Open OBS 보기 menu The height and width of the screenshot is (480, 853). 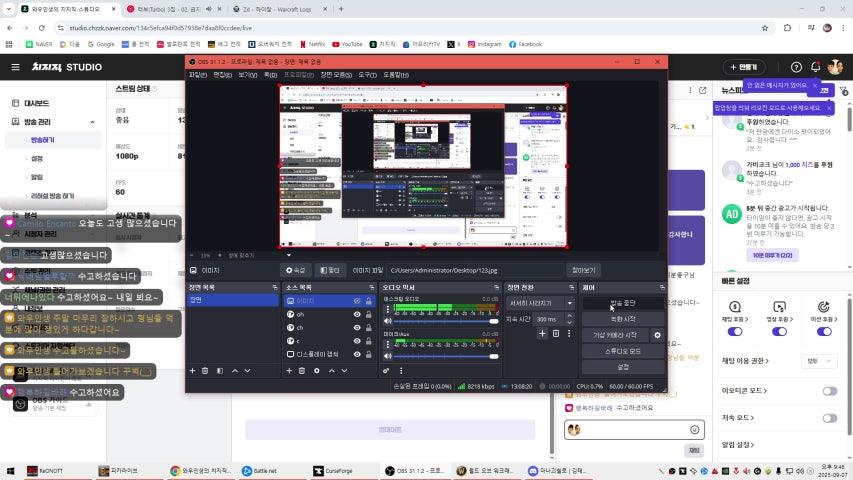[248, 75]
